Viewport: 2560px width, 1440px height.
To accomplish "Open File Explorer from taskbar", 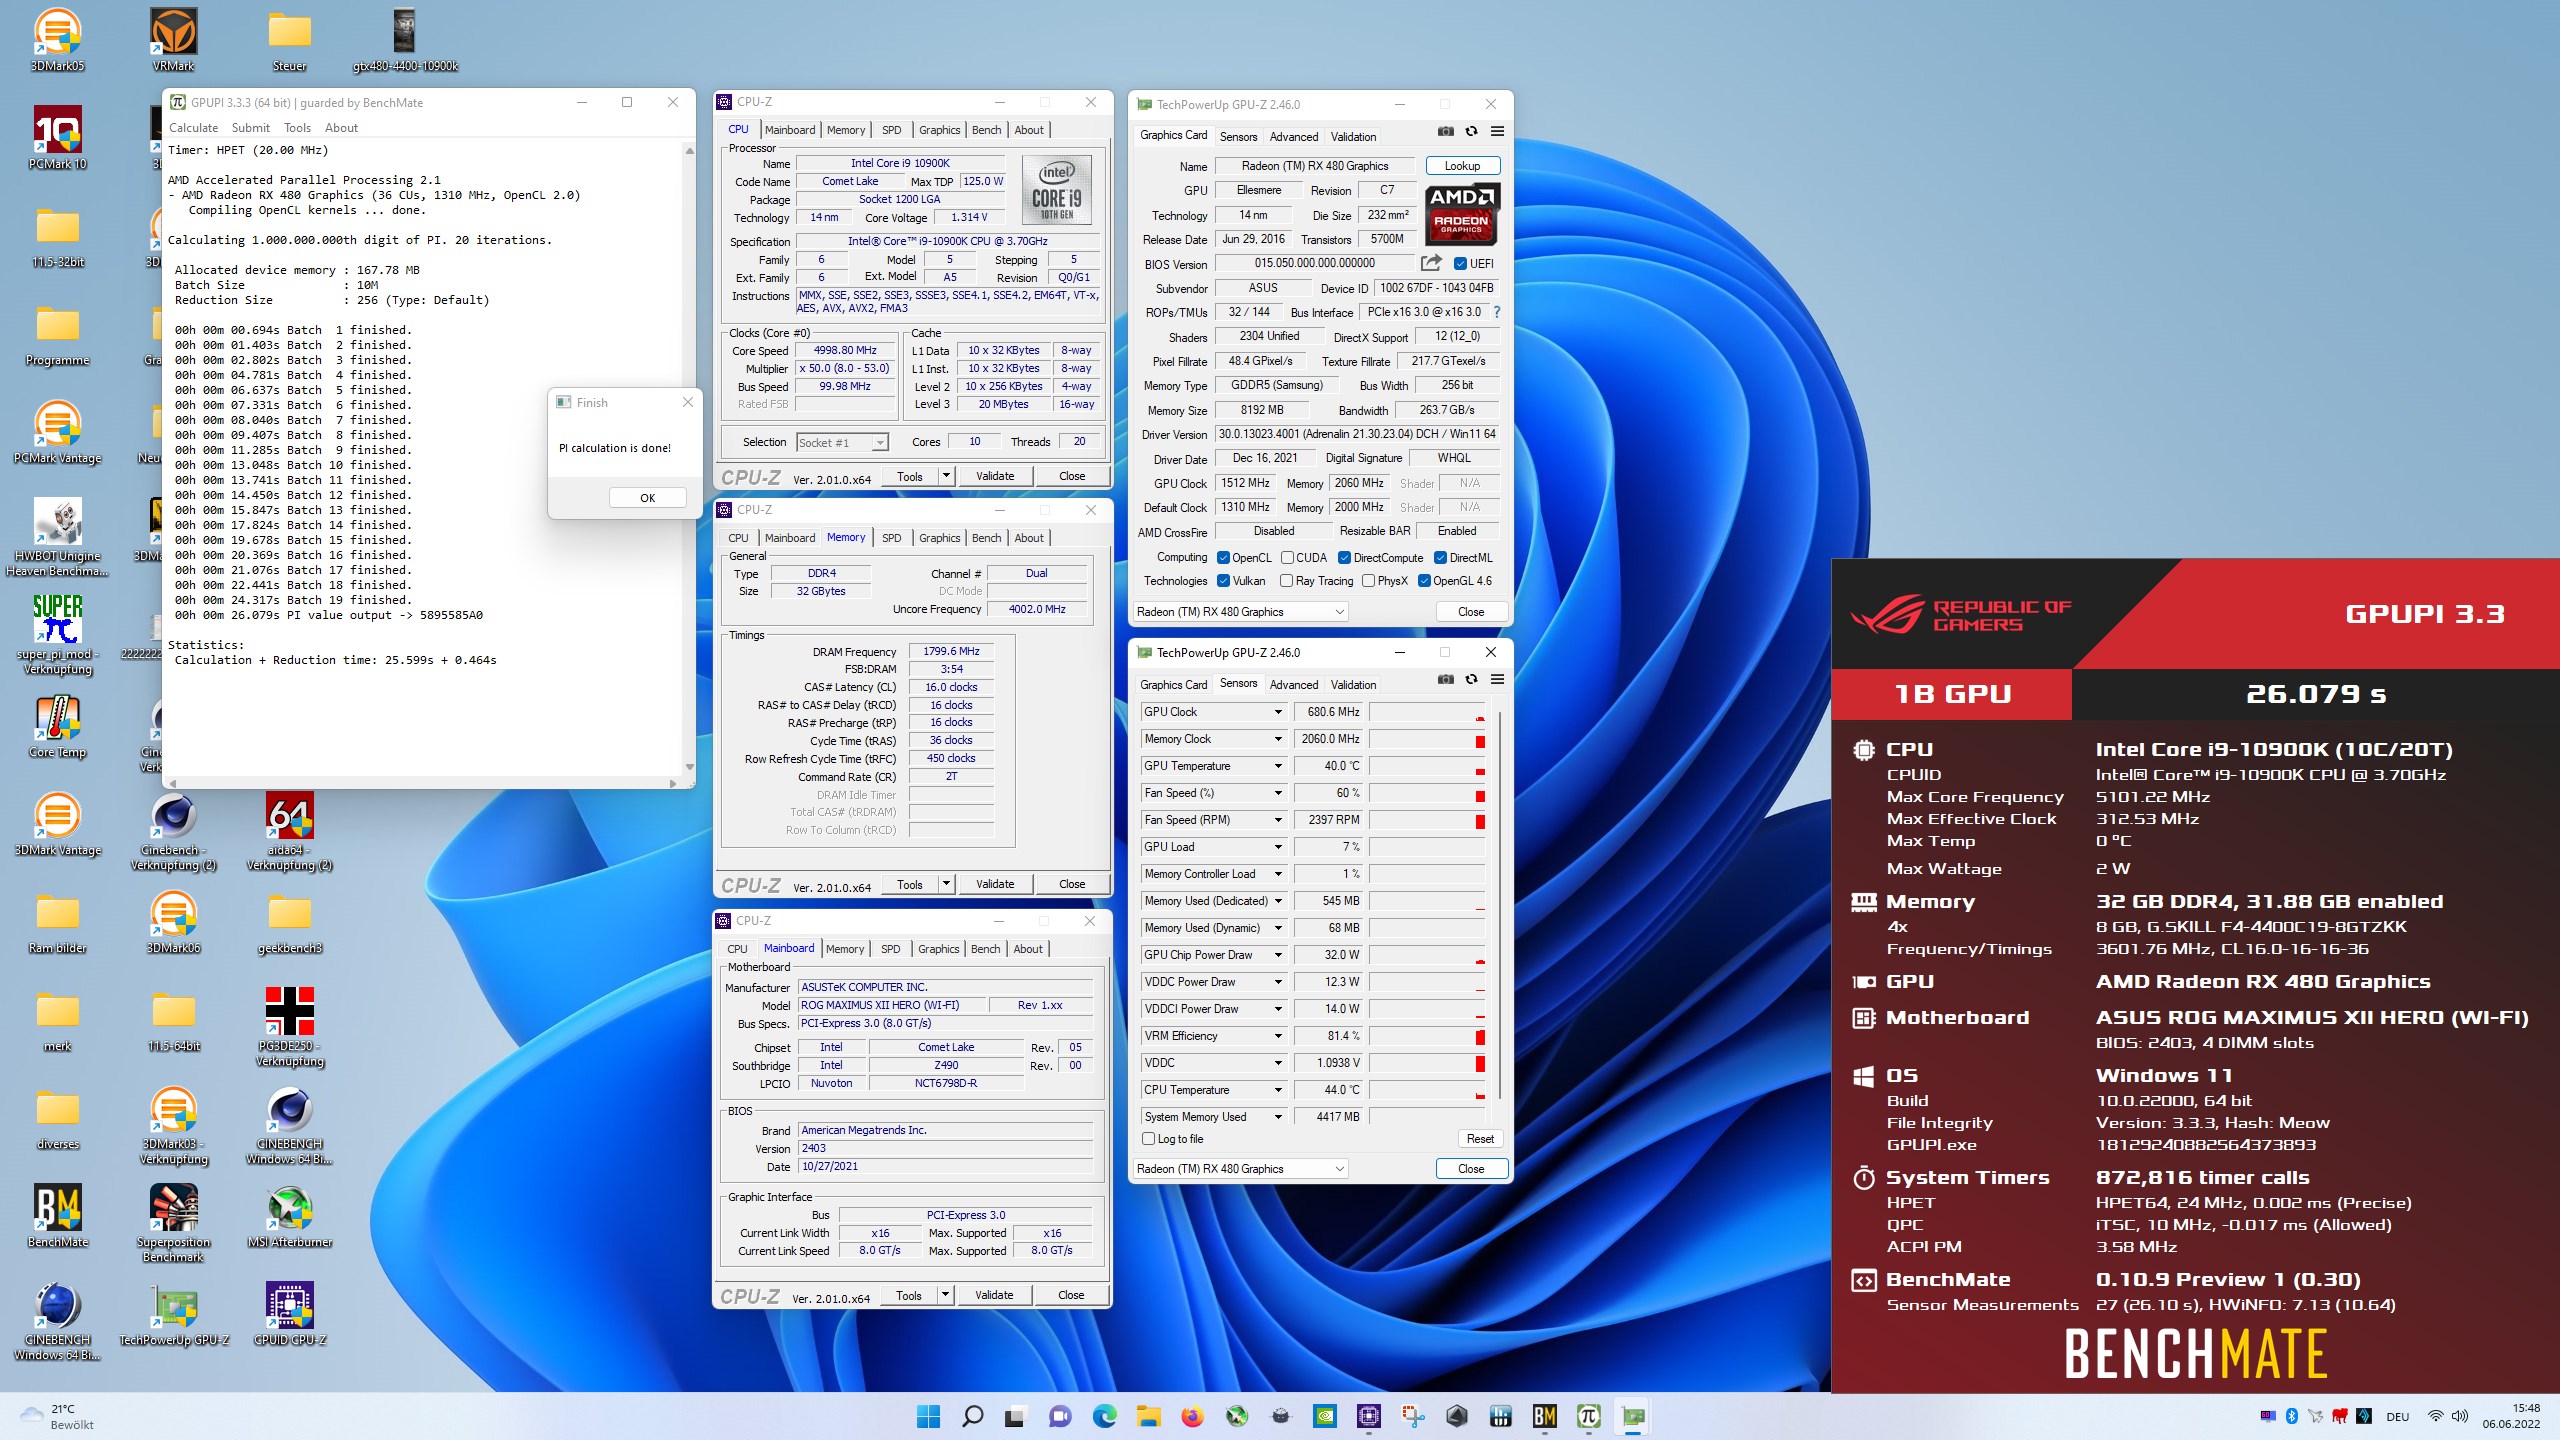I will 1148,1416.
